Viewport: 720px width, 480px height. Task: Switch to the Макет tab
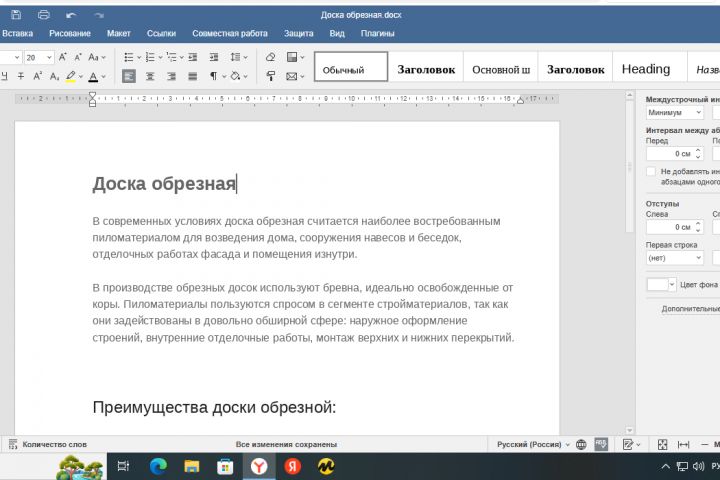[118, 34]
